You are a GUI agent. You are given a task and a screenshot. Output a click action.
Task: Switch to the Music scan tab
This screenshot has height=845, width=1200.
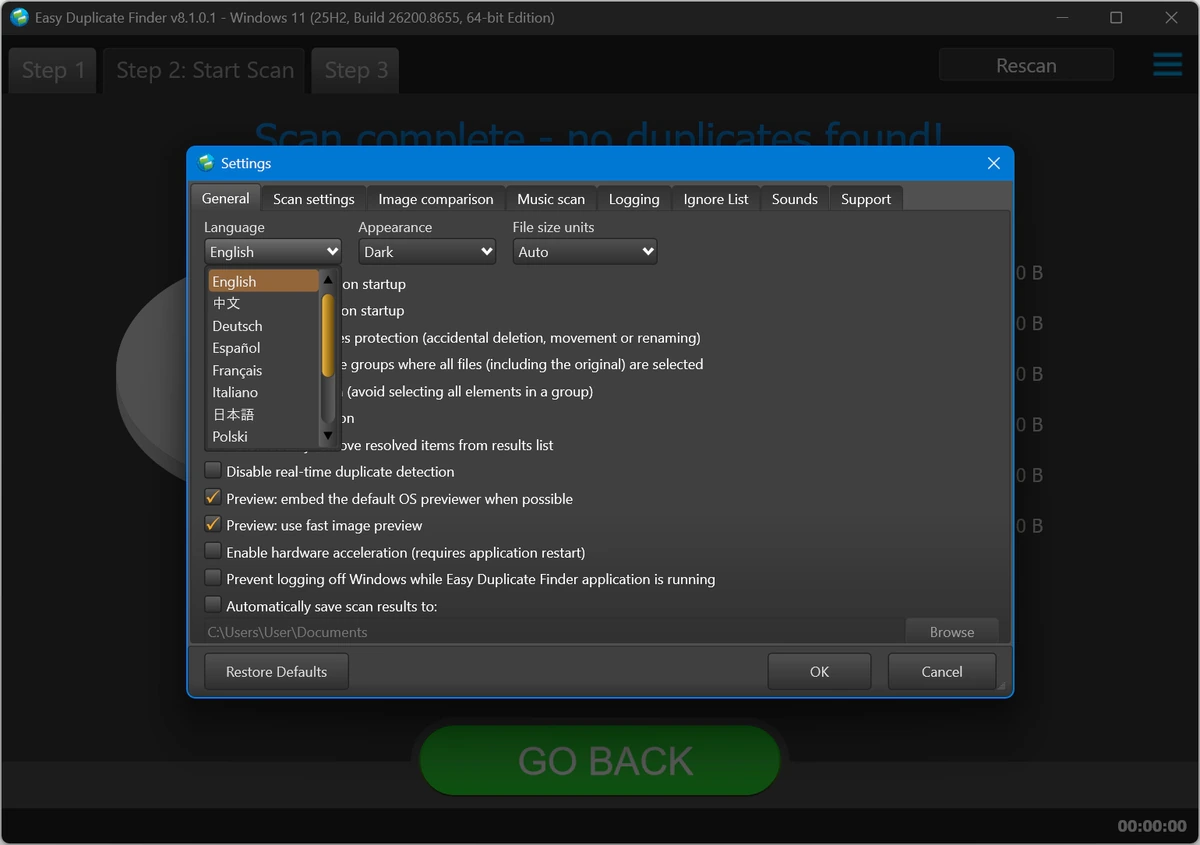click(x=551, y=199)
